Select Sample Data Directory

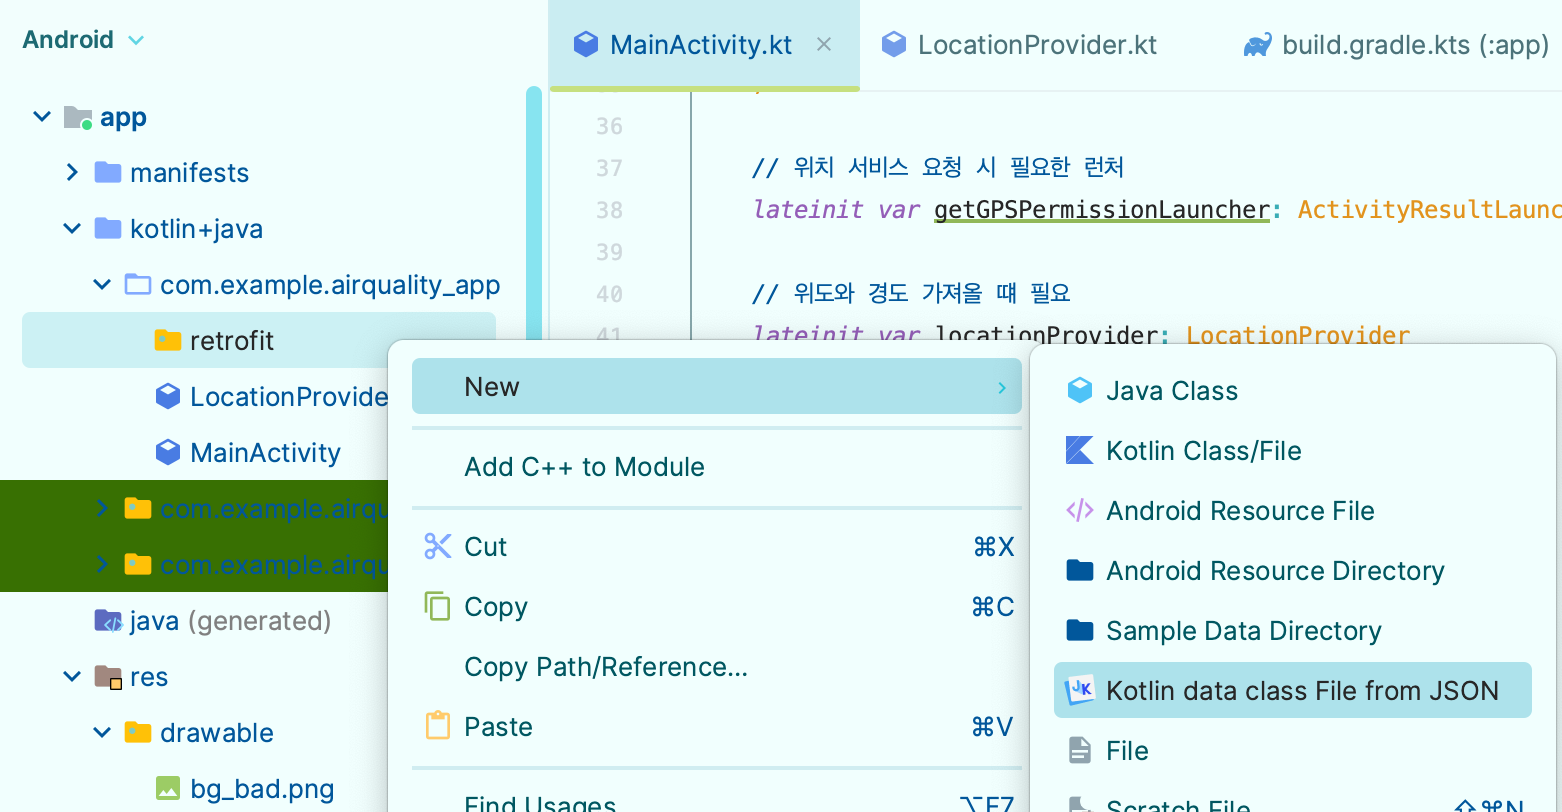[x=1293, y=630]
